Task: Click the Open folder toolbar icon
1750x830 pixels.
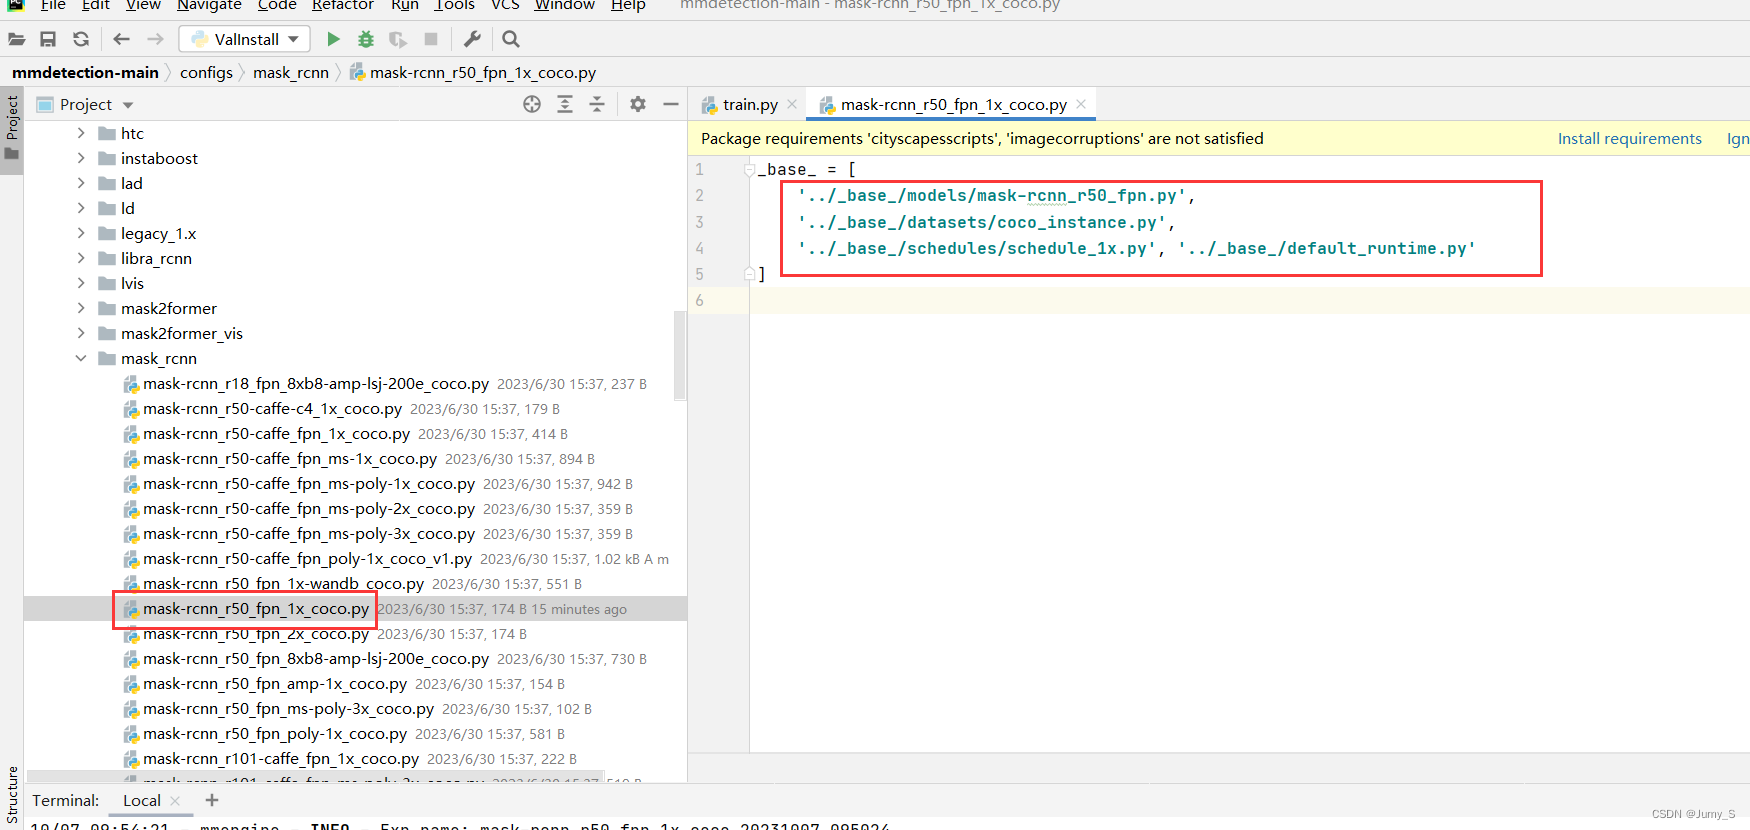Action: click(17, 39)
